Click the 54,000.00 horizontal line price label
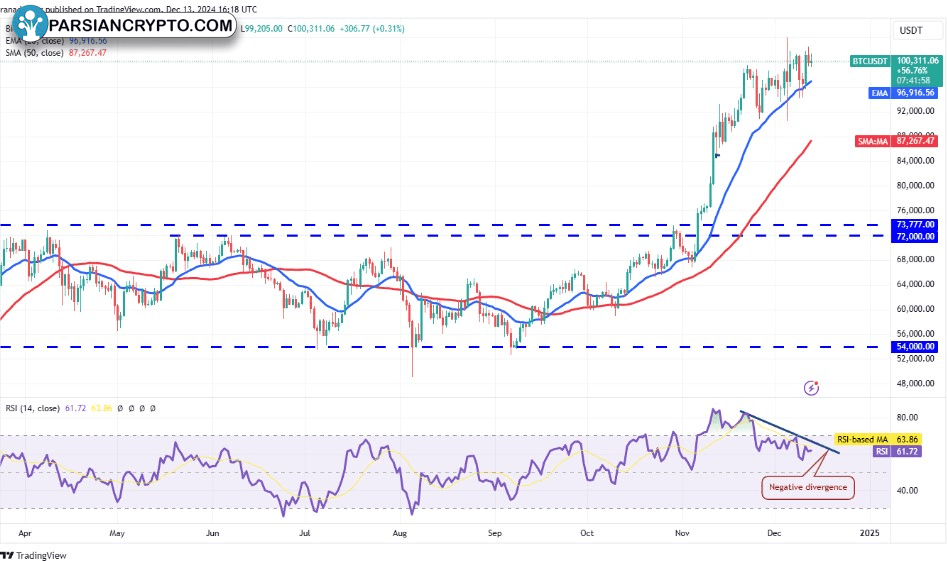Viewport: 947px width, 561px height. point(915,347)
